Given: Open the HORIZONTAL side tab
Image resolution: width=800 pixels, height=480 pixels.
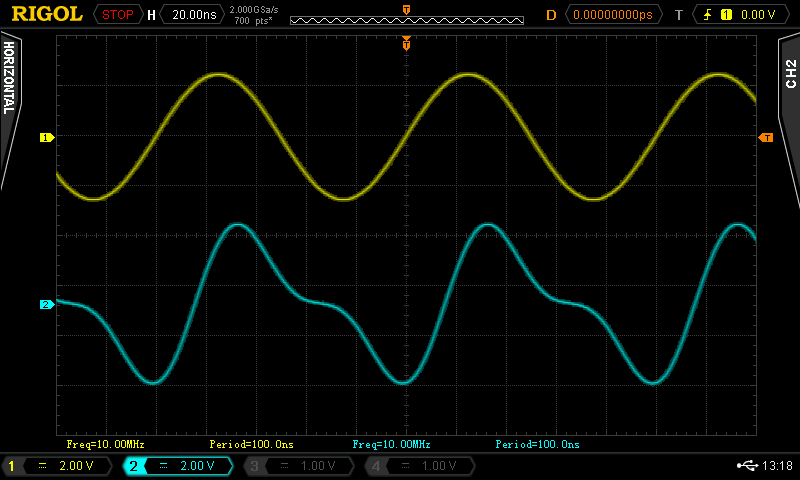Looking at the screenshot, I should click(x=9, y=110).
